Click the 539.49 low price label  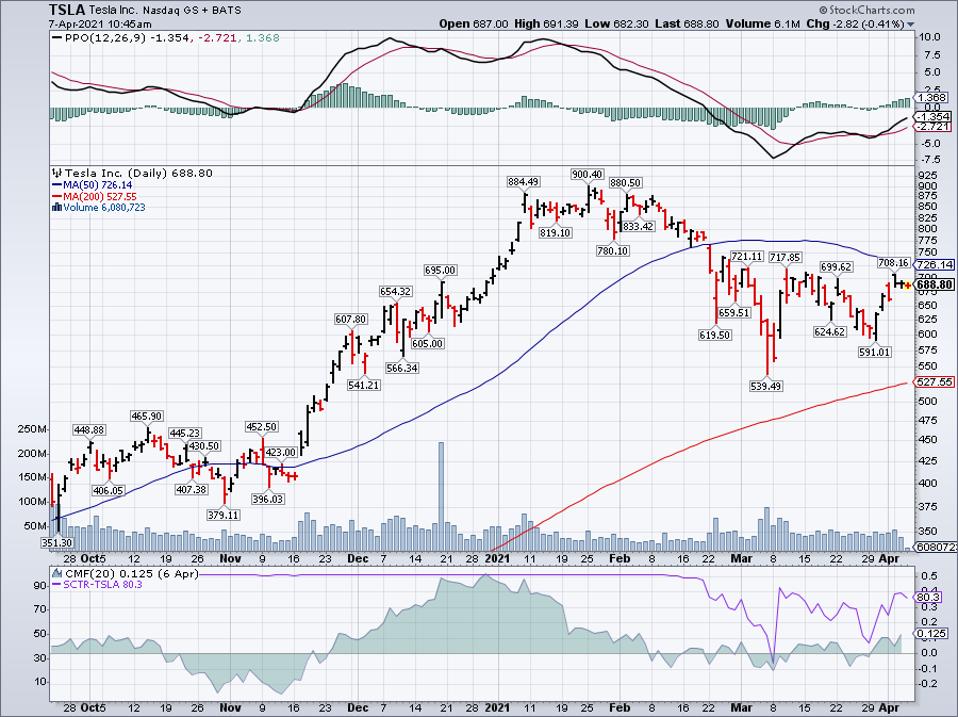[x=766, y=386]
